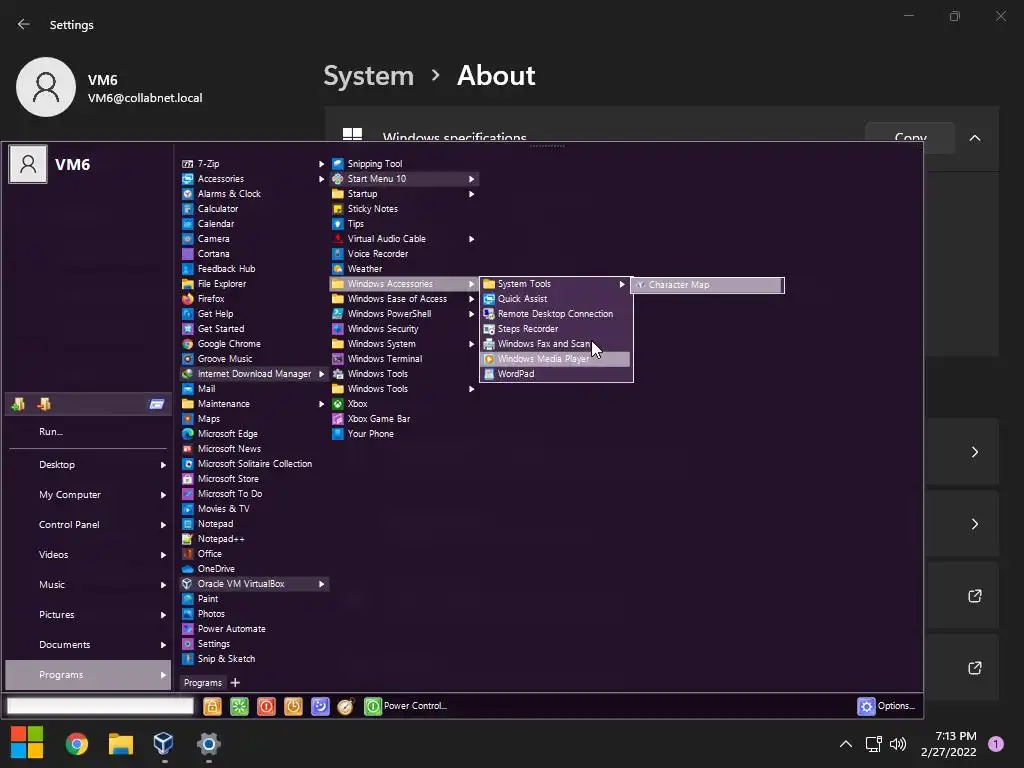Open Remote Desktop Connection
This screenshot has width=1024, height=768.
[x=556, y=314]
